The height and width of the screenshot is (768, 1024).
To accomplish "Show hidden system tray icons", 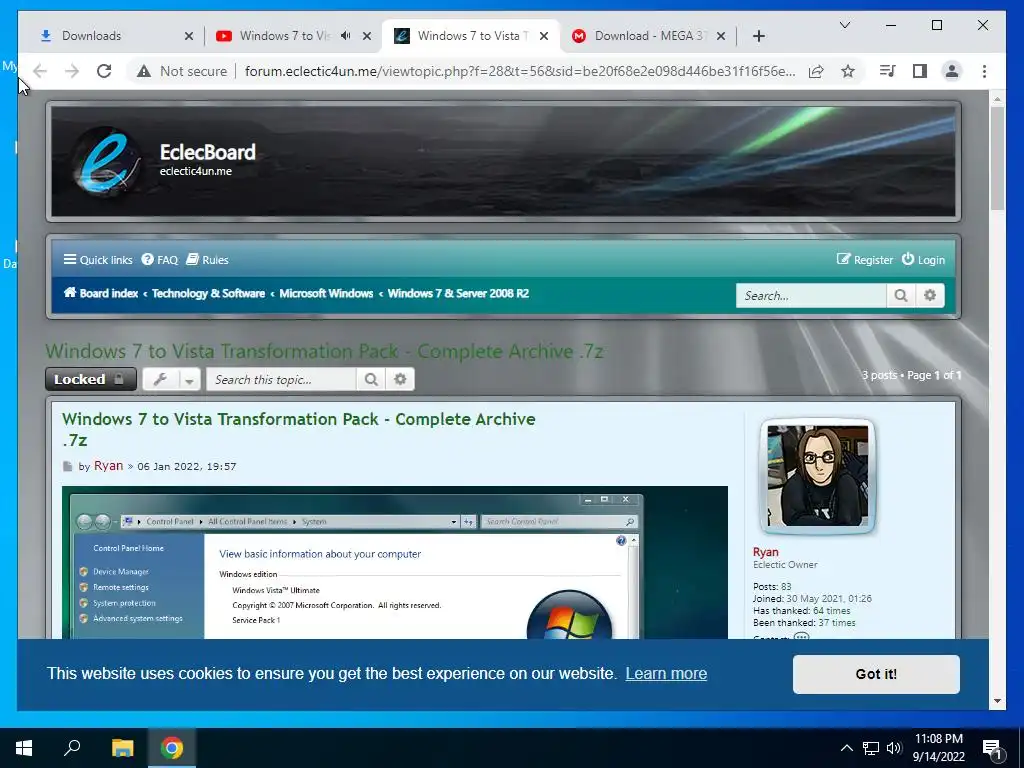I will (846, 748).
